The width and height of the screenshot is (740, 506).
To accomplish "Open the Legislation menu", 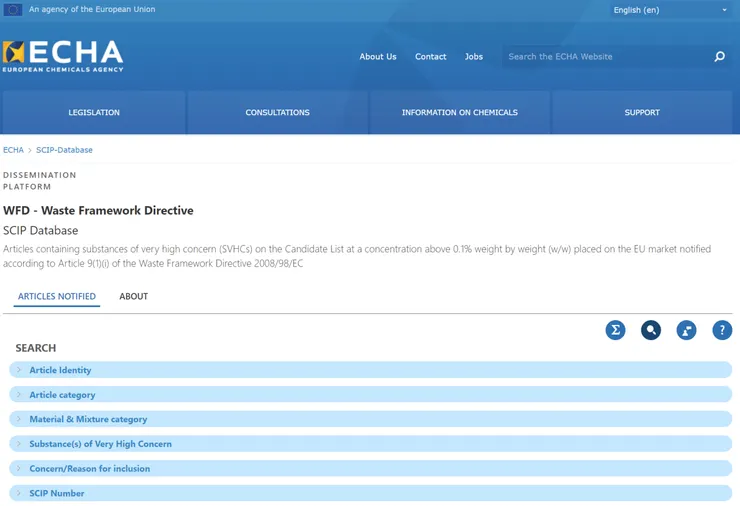I will click(94, 113).
